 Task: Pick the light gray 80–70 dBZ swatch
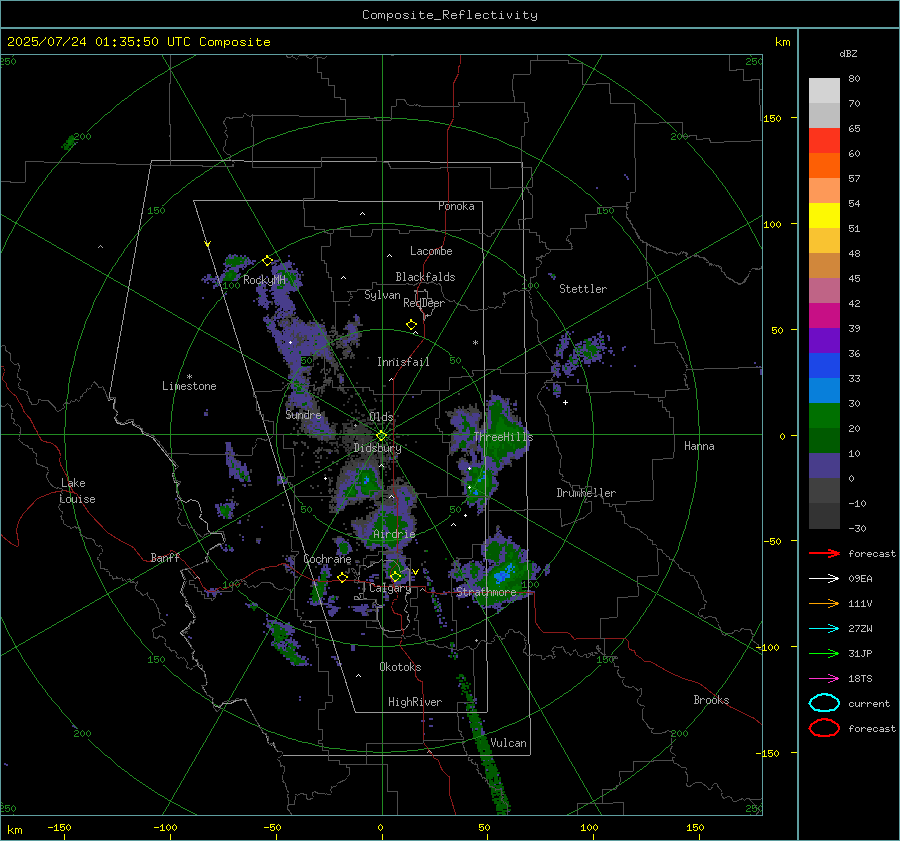[824, 91]
